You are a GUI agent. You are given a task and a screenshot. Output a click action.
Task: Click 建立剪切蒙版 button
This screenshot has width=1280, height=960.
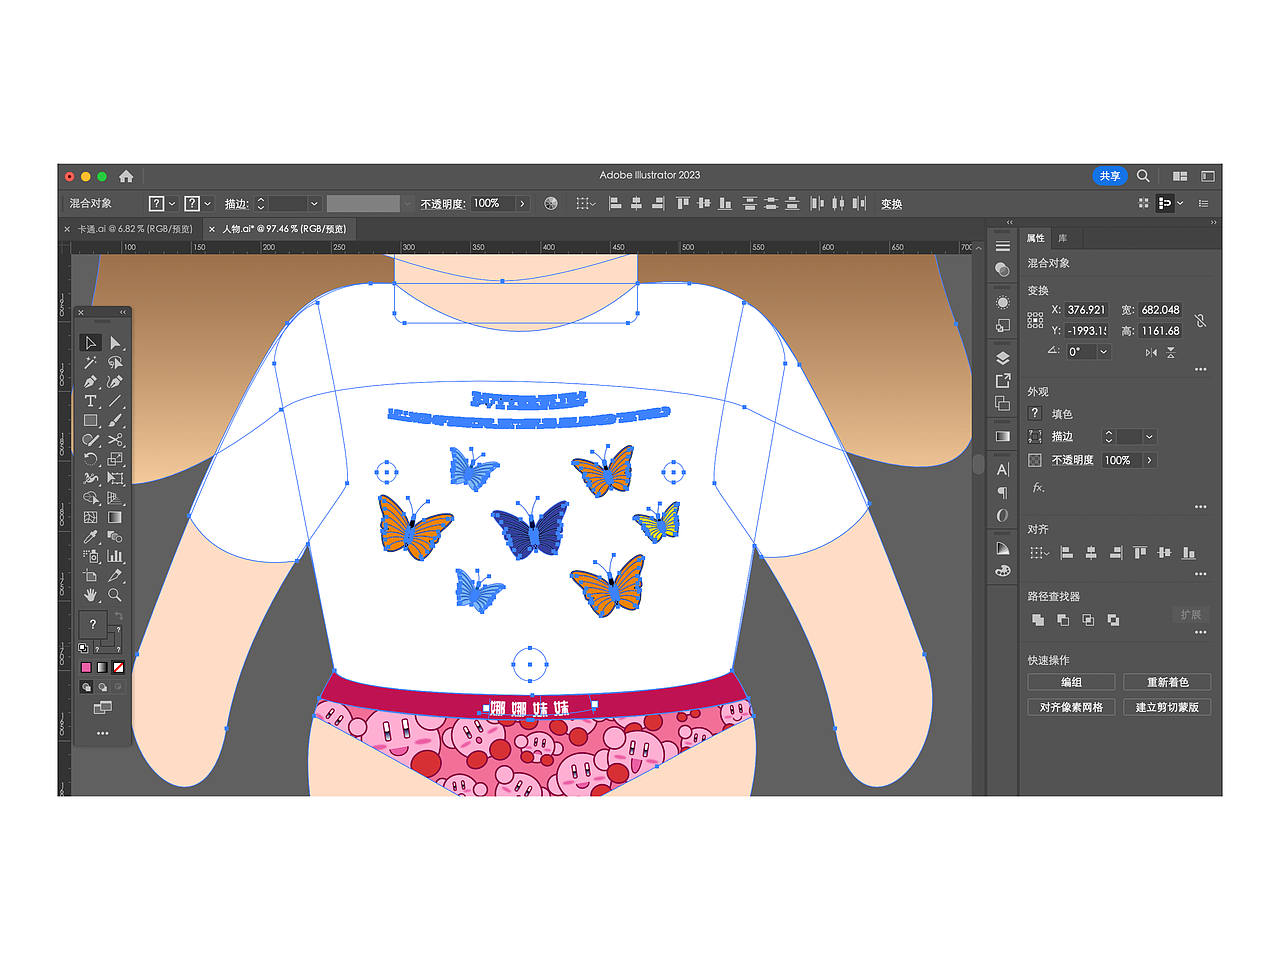click(x=1167, y=707)
